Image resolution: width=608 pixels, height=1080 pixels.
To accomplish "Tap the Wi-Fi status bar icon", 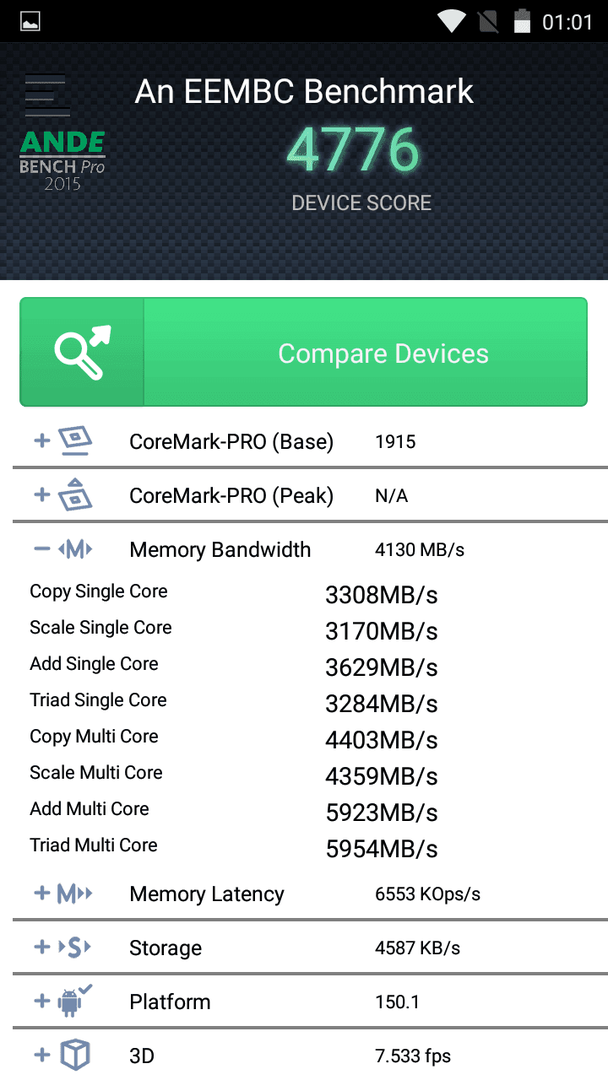I will [x=452, y=21].
